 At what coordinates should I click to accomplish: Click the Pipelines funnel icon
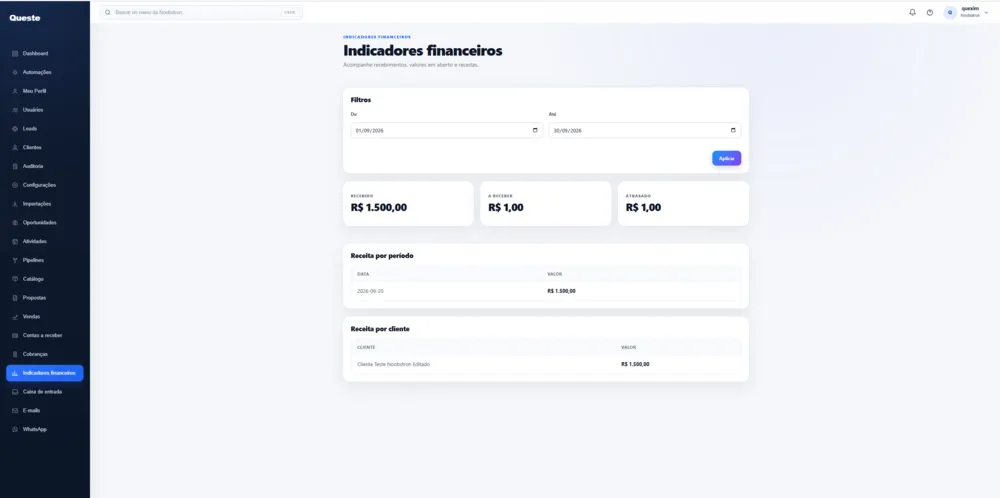[15, 260]
